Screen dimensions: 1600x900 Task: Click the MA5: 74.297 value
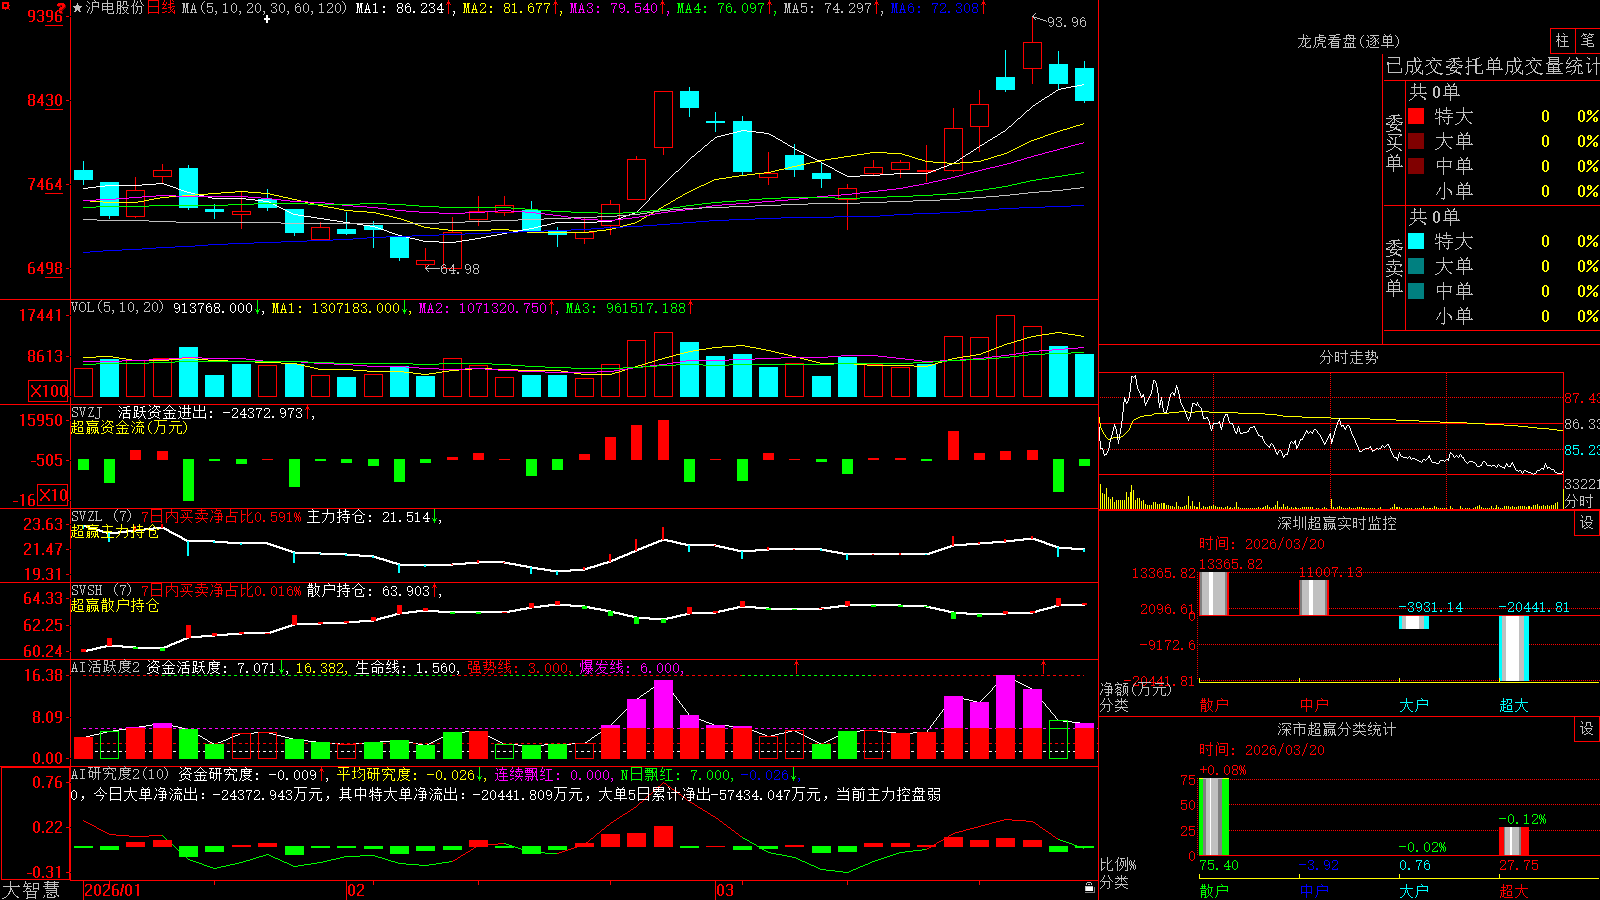[827, 8]
